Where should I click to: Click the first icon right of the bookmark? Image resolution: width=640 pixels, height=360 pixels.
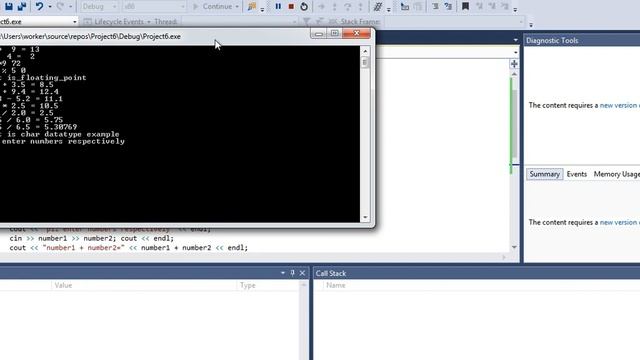tap(479, 6)
